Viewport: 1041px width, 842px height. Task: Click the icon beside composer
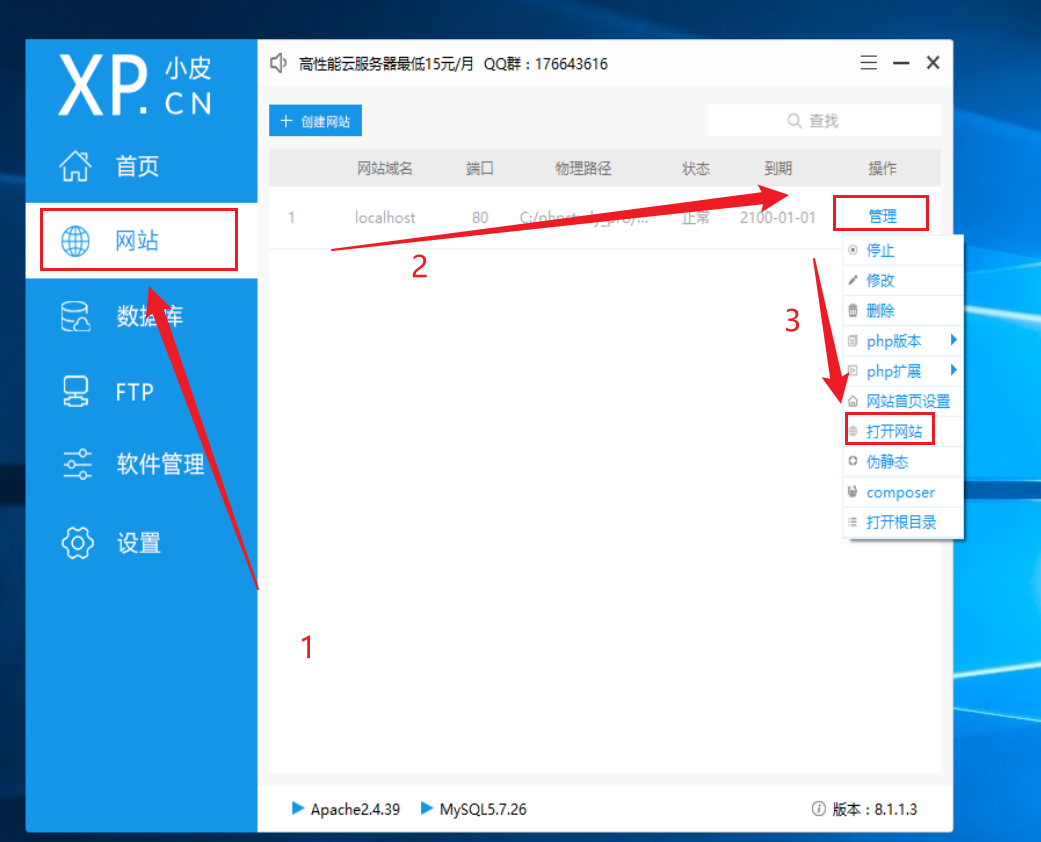[853, 491]
